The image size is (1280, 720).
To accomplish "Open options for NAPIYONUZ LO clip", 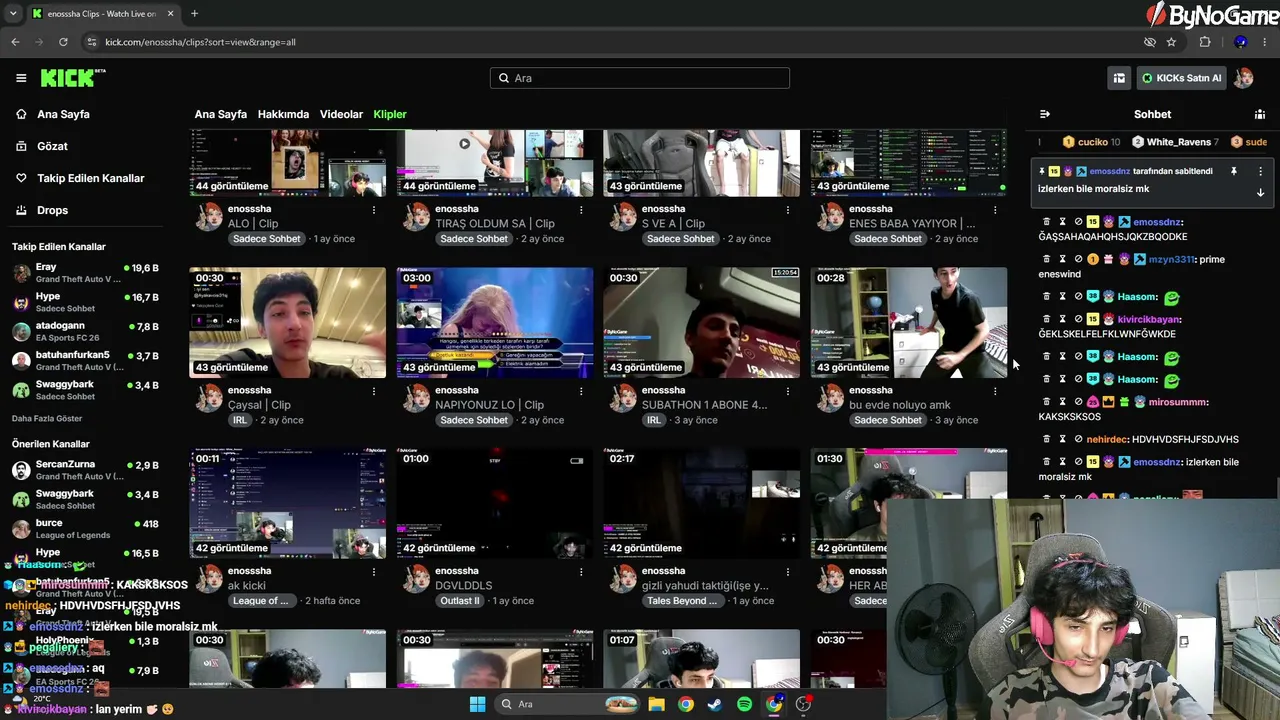I will point(581,391).
